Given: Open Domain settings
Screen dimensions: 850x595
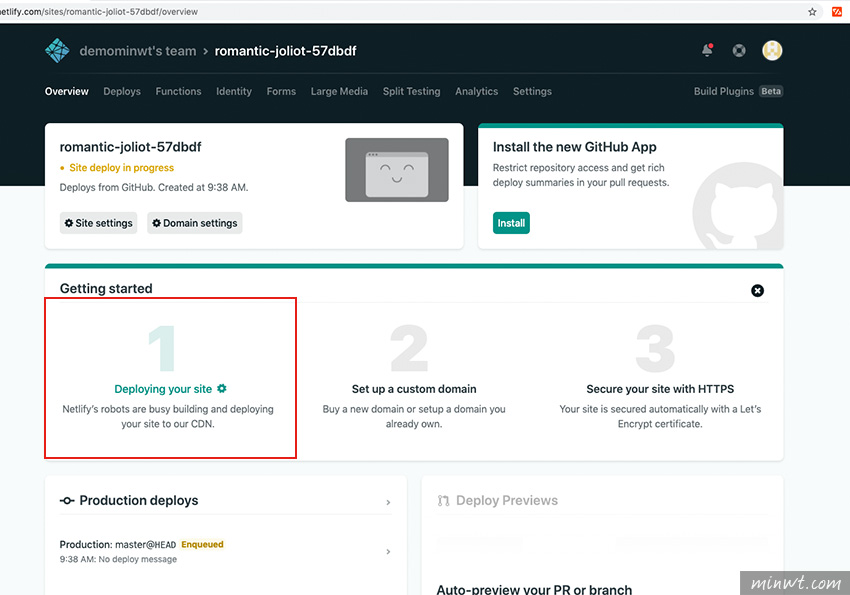Looking at the screenshot, I should (x=195, y=223).
